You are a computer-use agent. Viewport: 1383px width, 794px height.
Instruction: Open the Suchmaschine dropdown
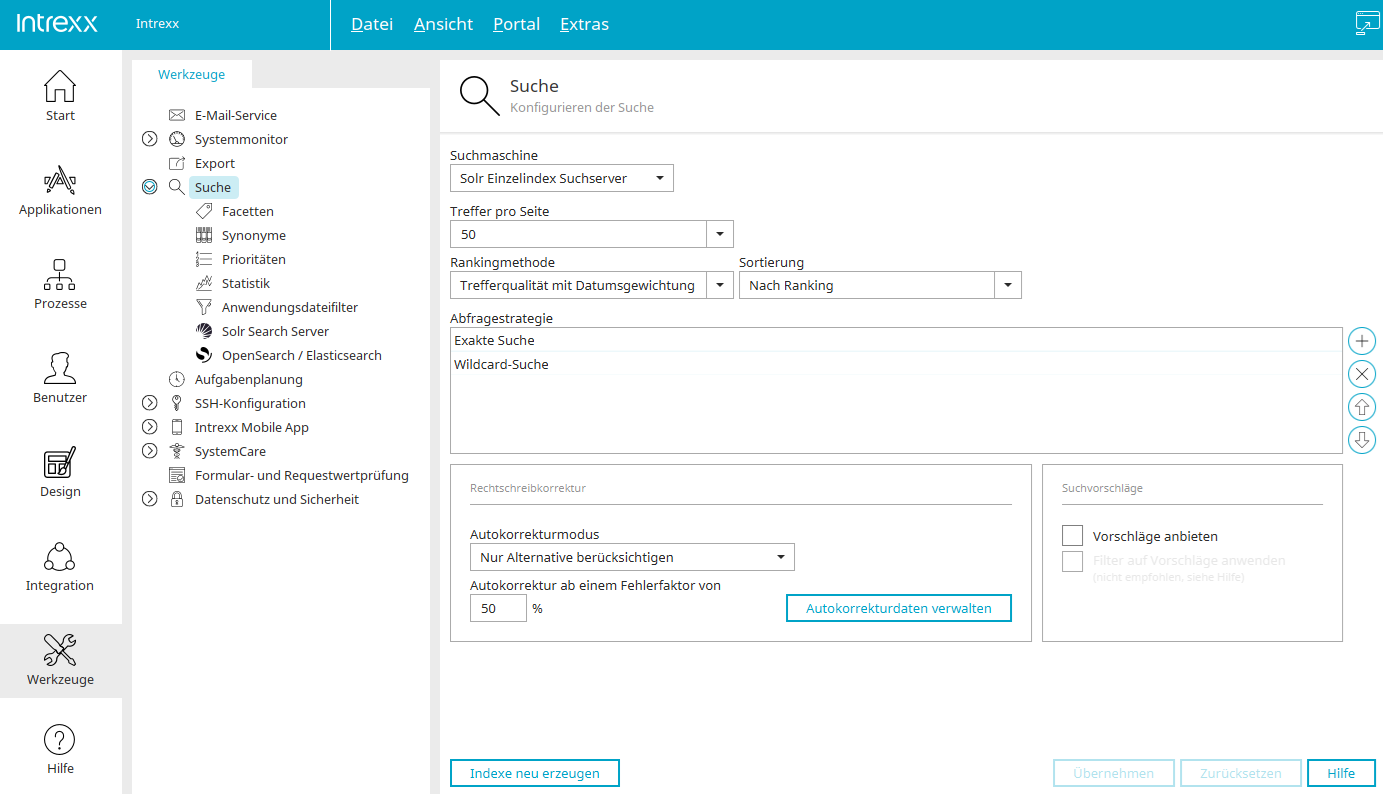click(x=561, y=179)
